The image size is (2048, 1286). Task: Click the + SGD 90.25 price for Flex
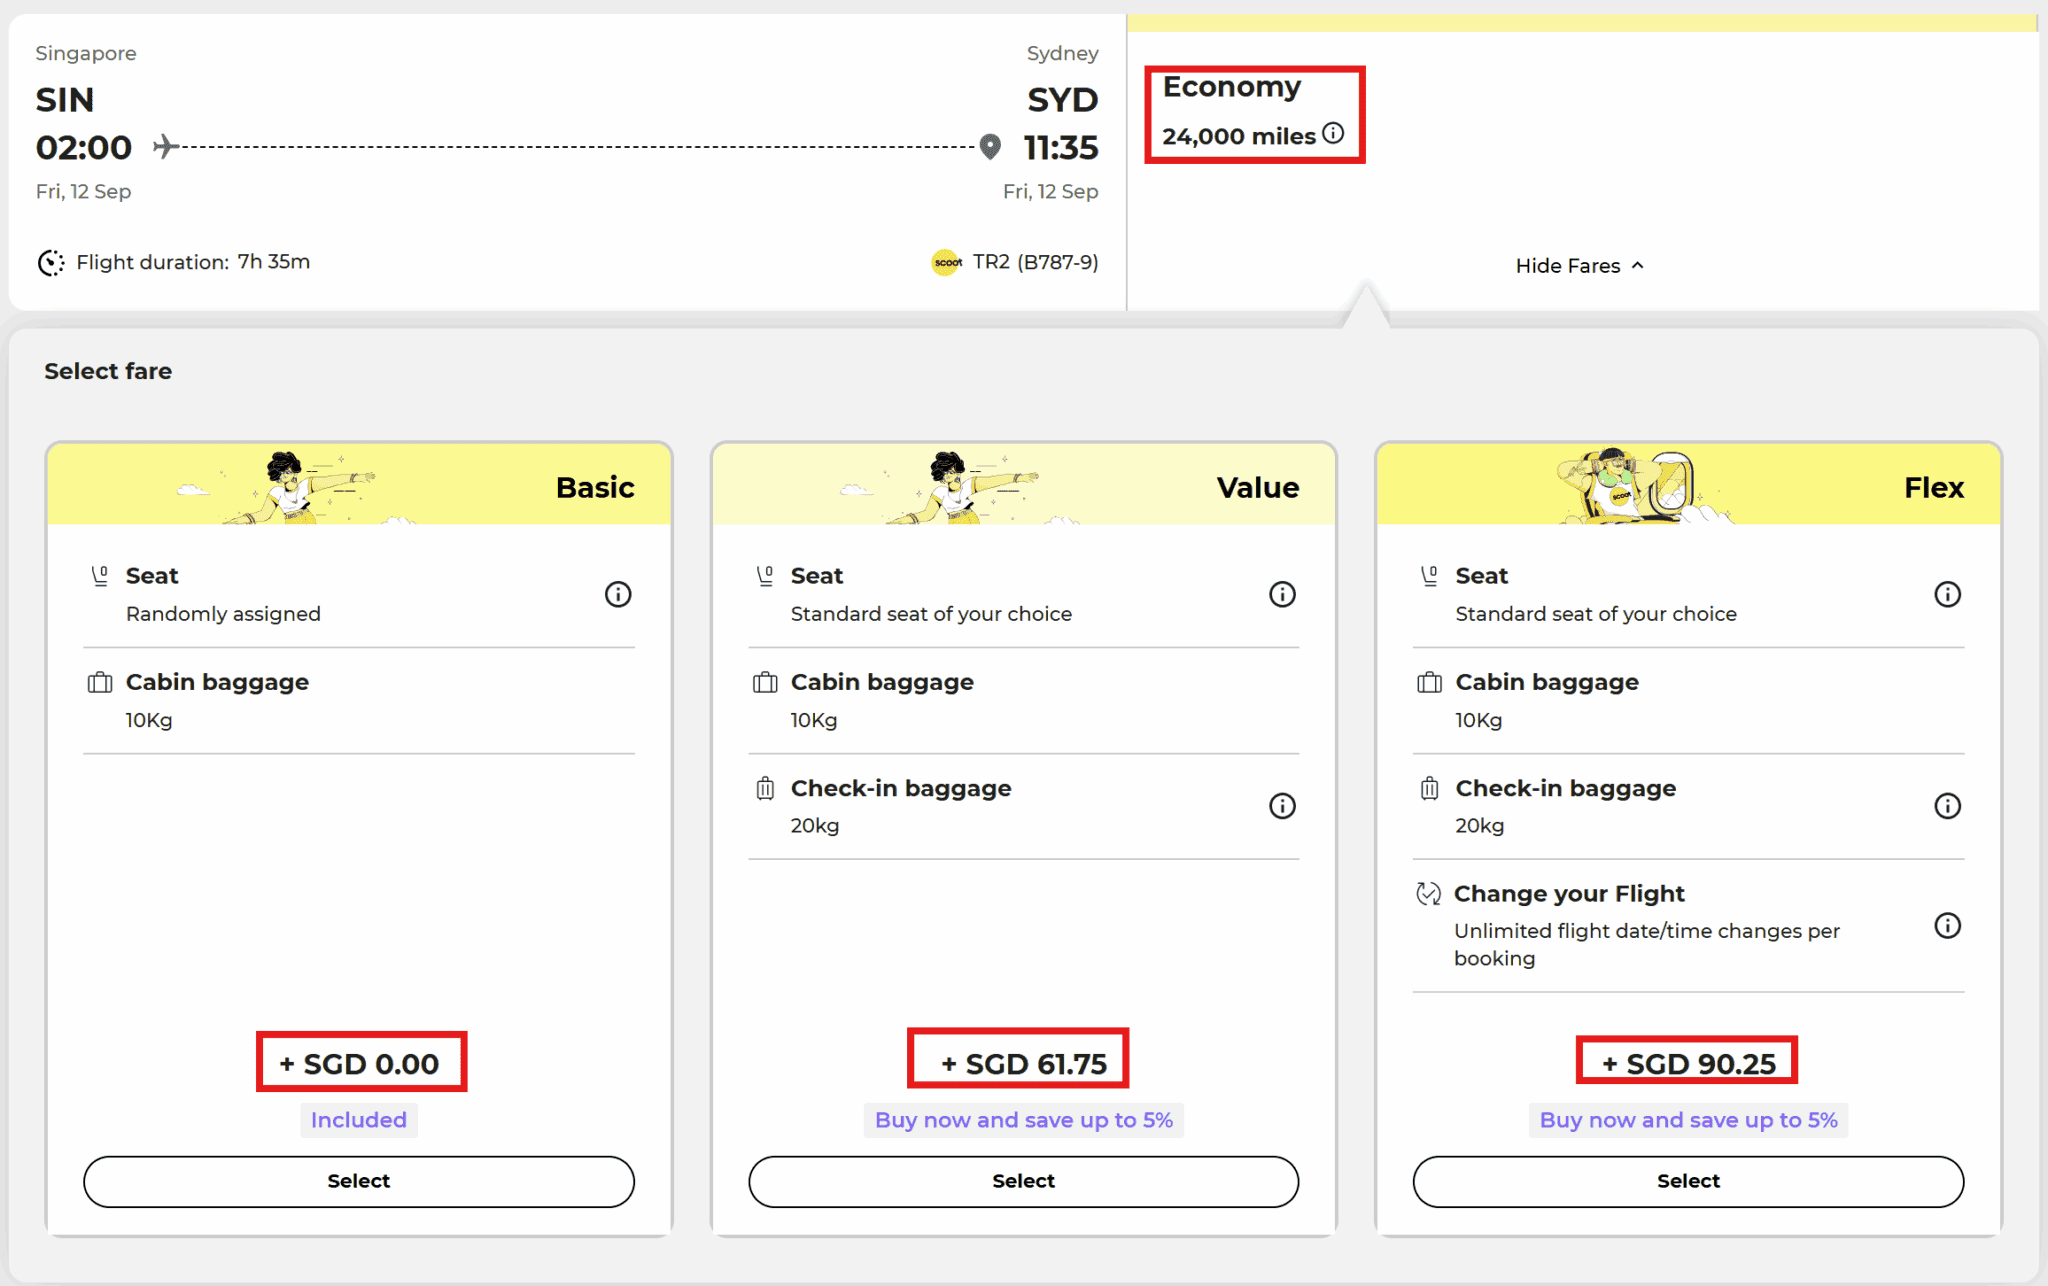click(x=1687, y=1062)
